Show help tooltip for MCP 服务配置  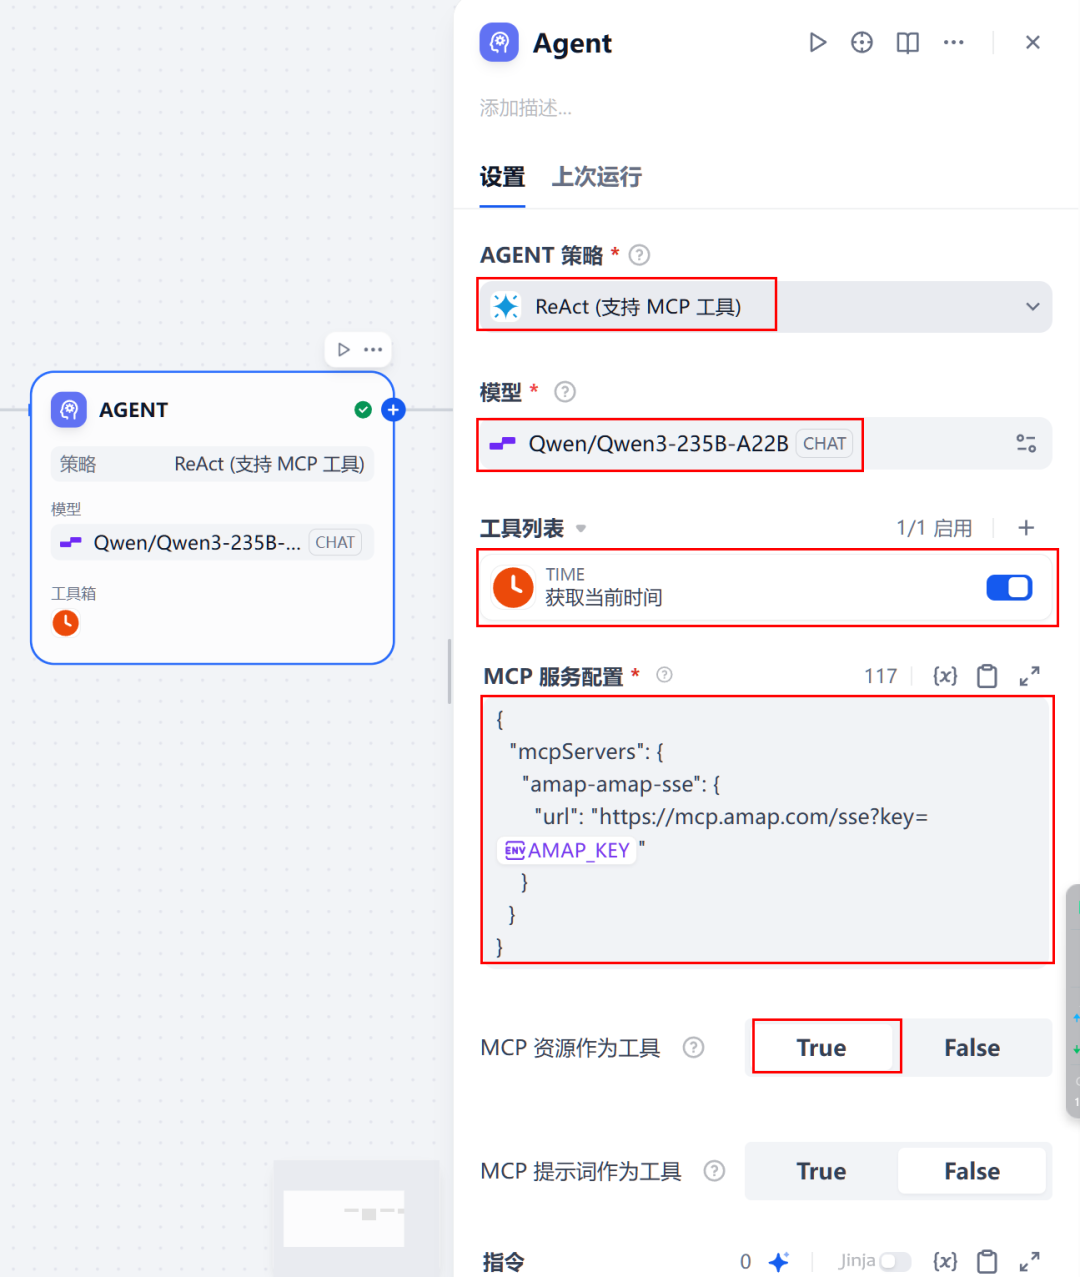[664, 675]
